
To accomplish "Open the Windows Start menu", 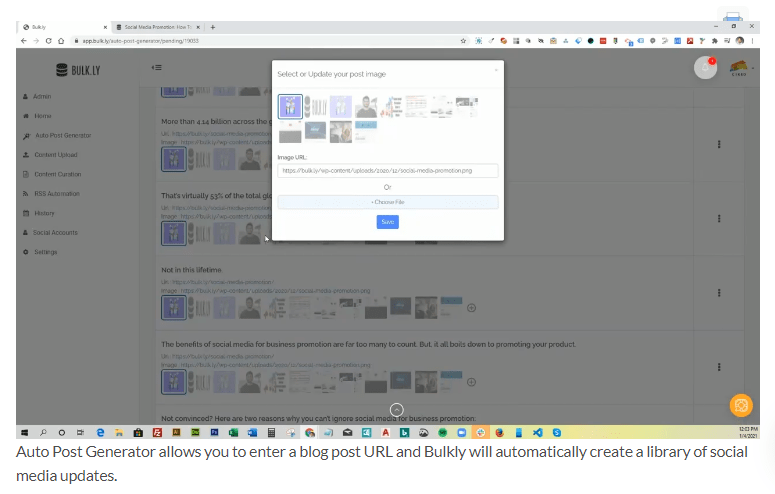I will click(x=24, y=433).
